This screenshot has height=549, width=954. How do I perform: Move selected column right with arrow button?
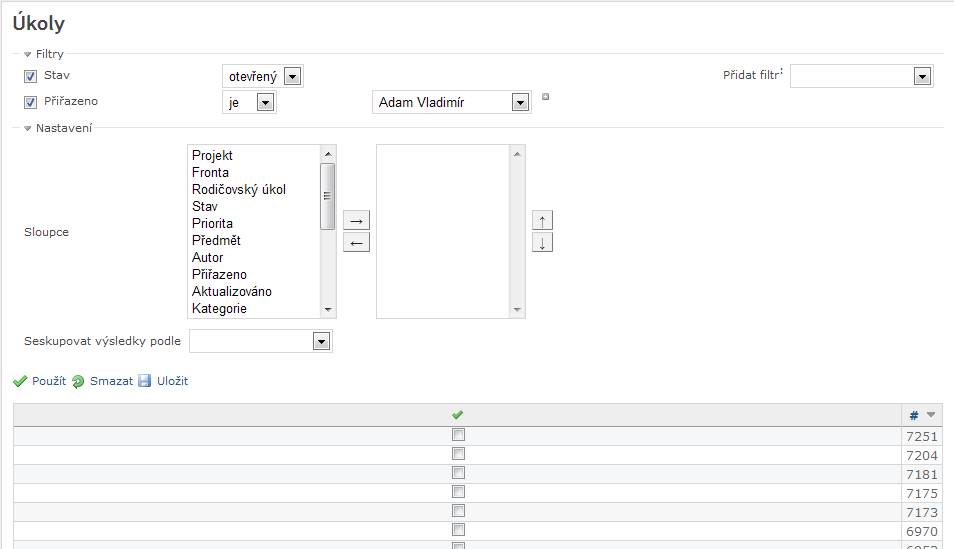coord(356,220)
